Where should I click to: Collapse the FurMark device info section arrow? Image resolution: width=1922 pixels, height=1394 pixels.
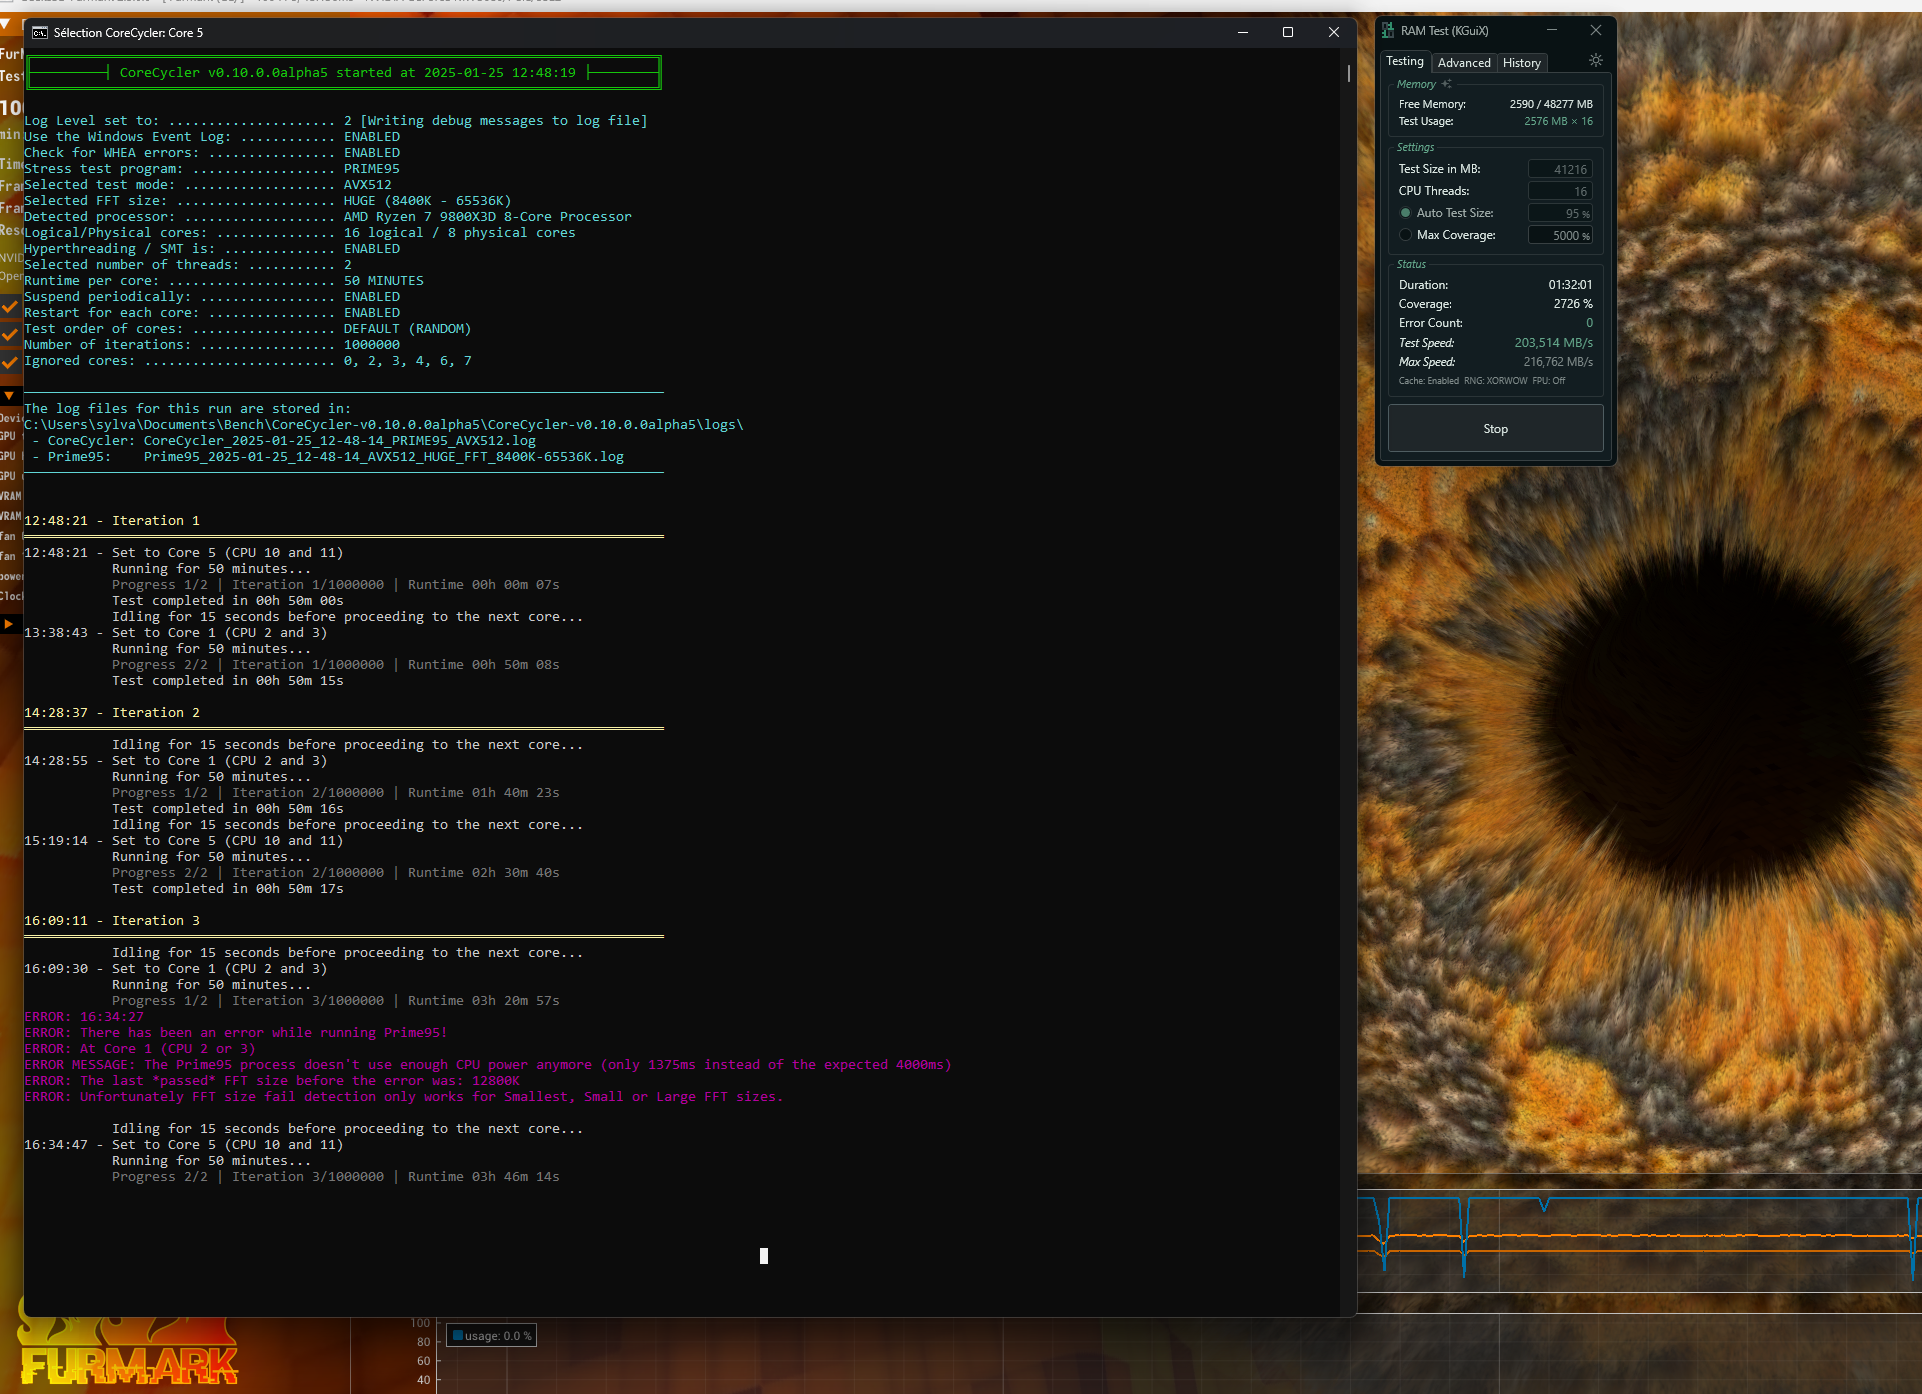pos(9,396)
